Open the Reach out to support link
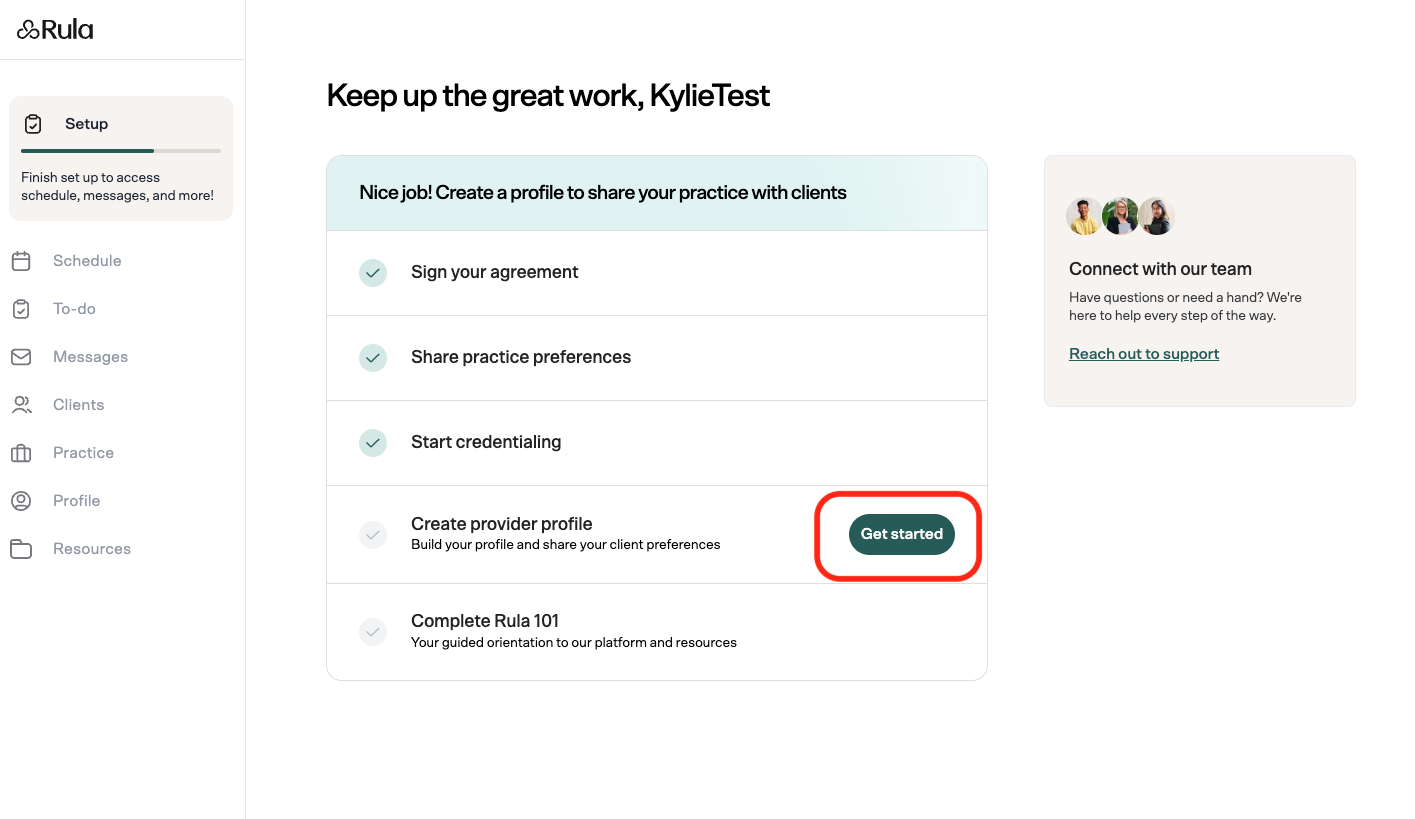Screen dimensions: 1415x819 pos(1144,353)
